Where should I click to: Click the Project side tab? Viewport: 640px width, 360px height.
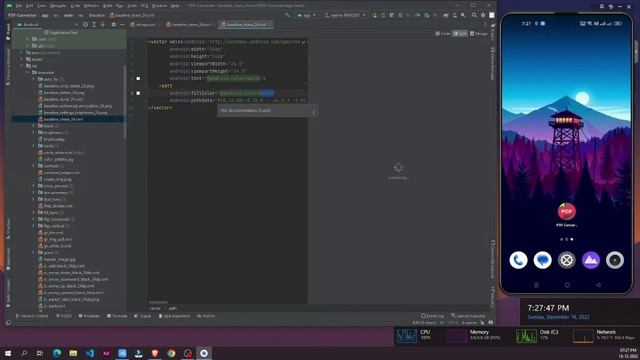click(8, 32)
